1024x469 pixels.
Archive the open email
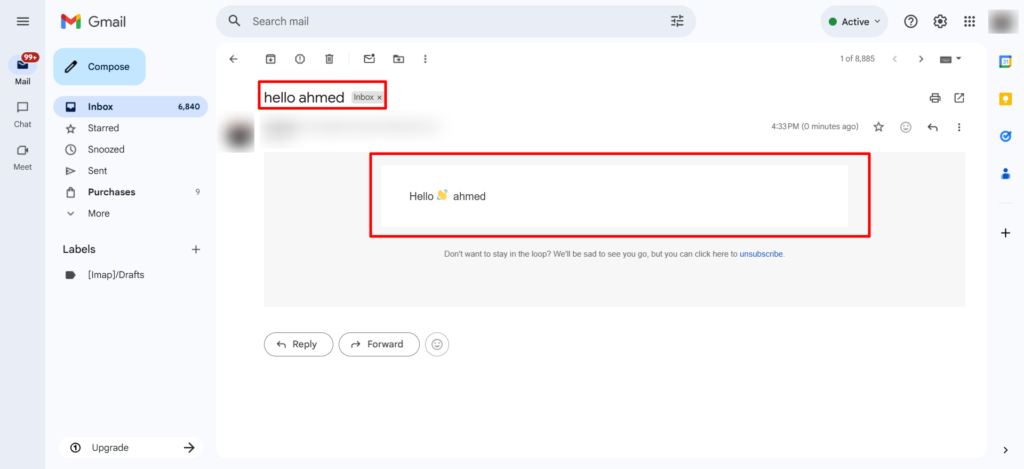click(x=270, y=59)
